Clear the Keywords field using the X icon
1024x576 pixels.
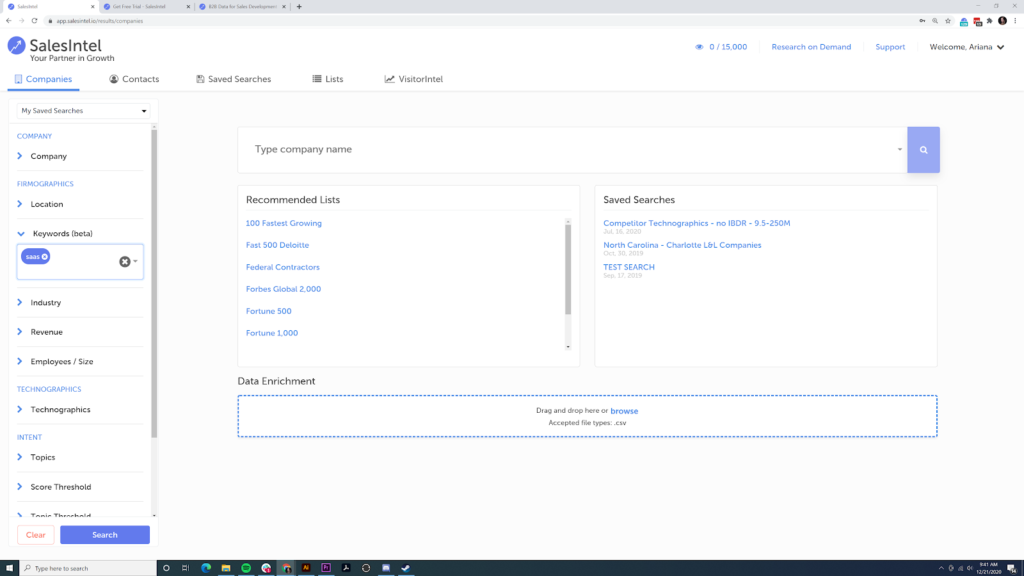pyautogui.click(x=124, y=261)
